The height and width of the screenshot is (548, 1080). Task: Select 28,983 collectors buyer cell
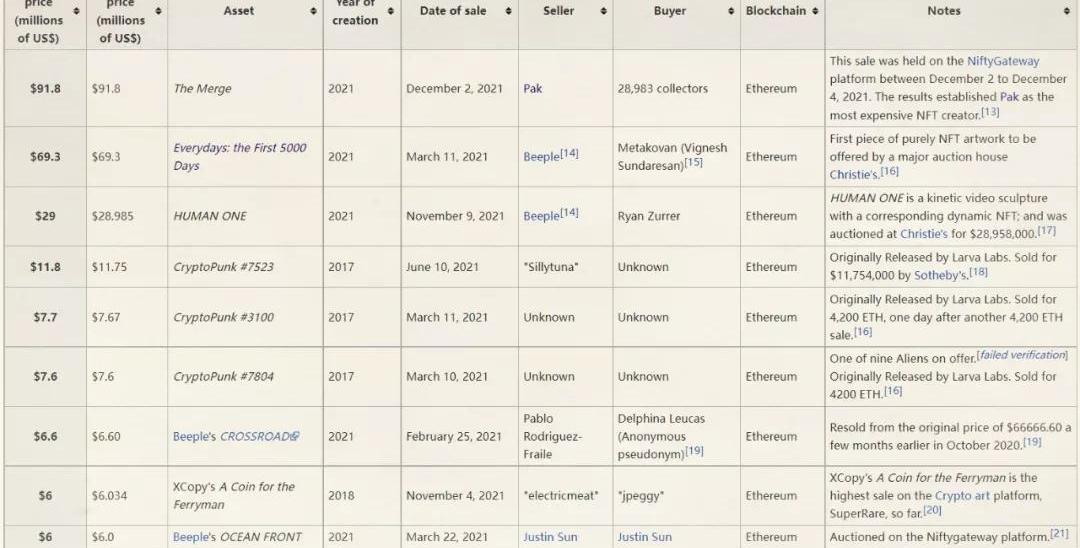click(676, 88)
